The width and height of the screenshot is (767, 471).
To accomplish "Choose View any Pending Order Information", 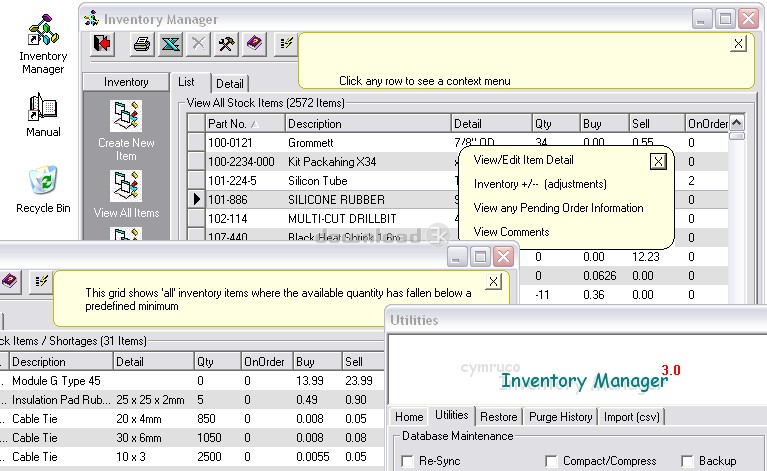I will tap(558, 208).
